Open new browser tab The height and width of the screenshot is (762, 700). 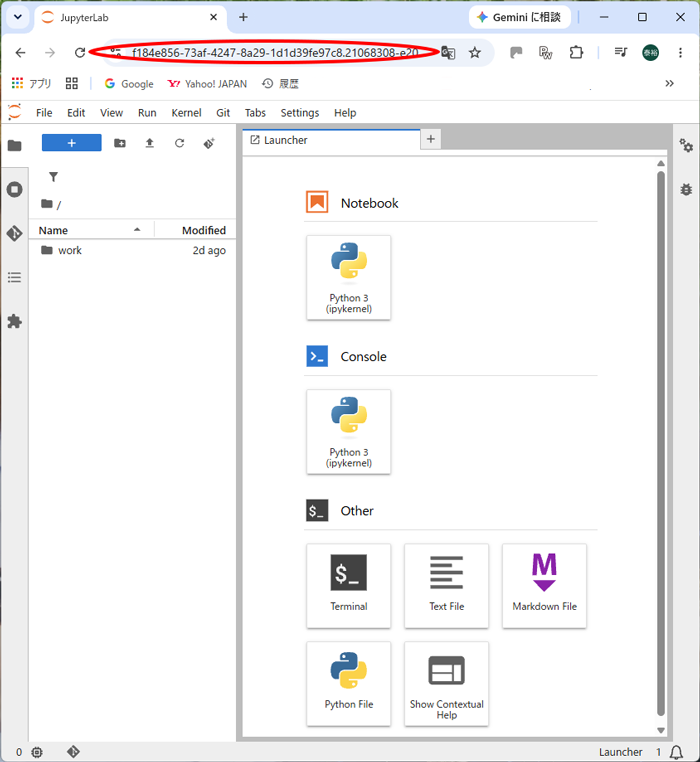(x=243, y=17)
